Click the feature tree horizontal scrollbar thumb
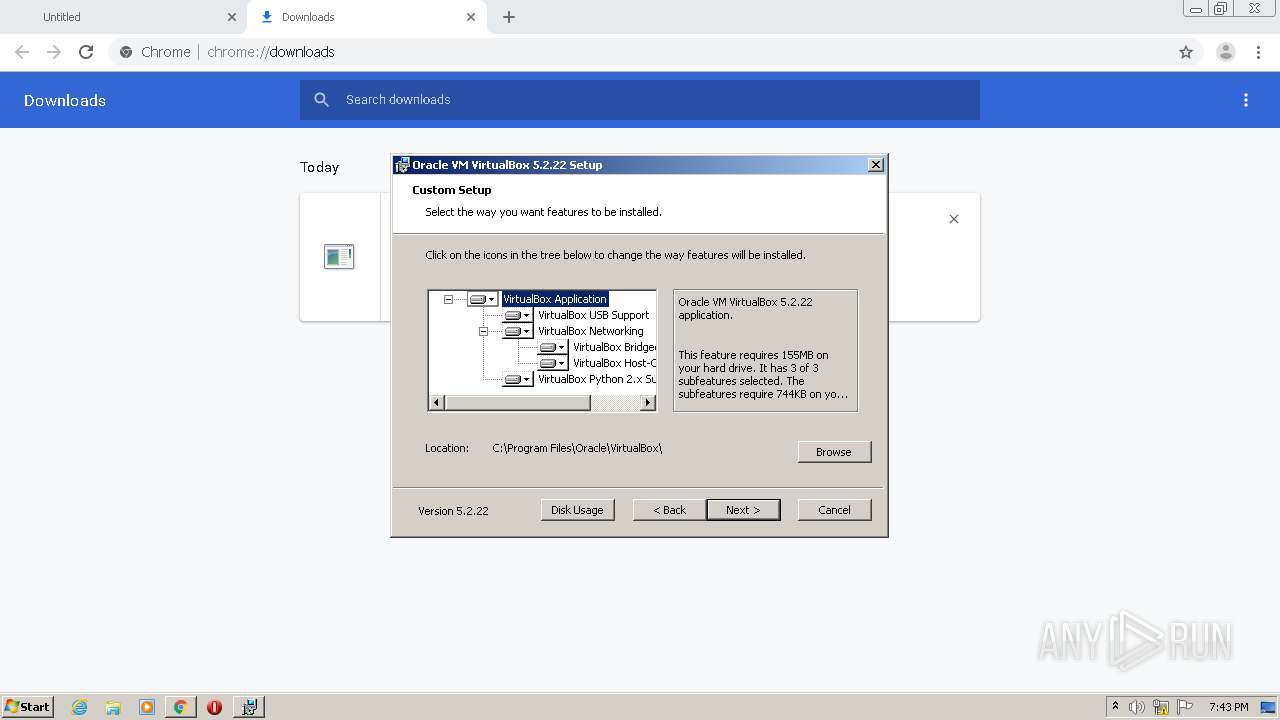 click(517, 403)
